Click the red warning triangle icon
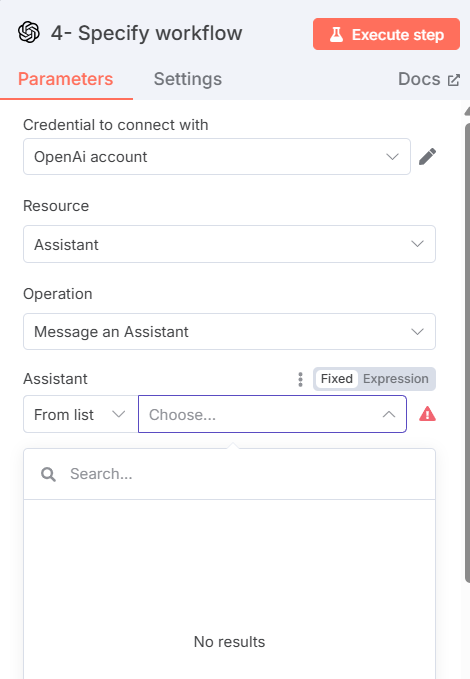Viewport: 470px width, 679px height. (x=427, y=414)
